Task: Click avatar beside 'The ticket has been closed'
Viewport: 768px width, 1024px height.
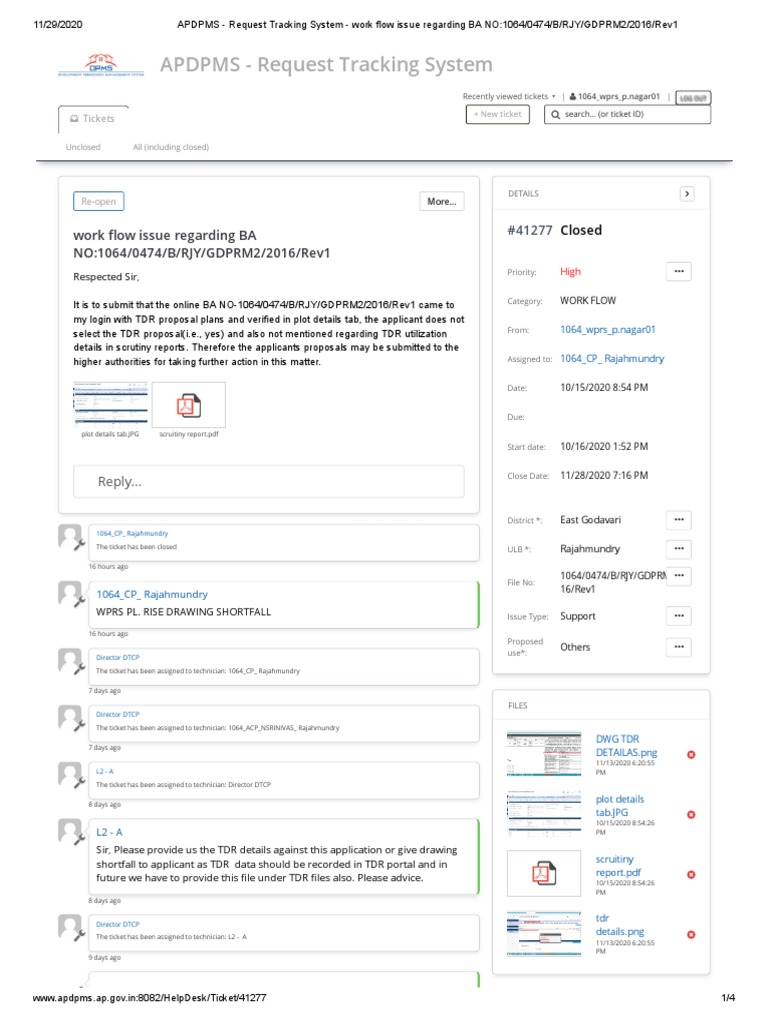Action: (x=71, y=537)
